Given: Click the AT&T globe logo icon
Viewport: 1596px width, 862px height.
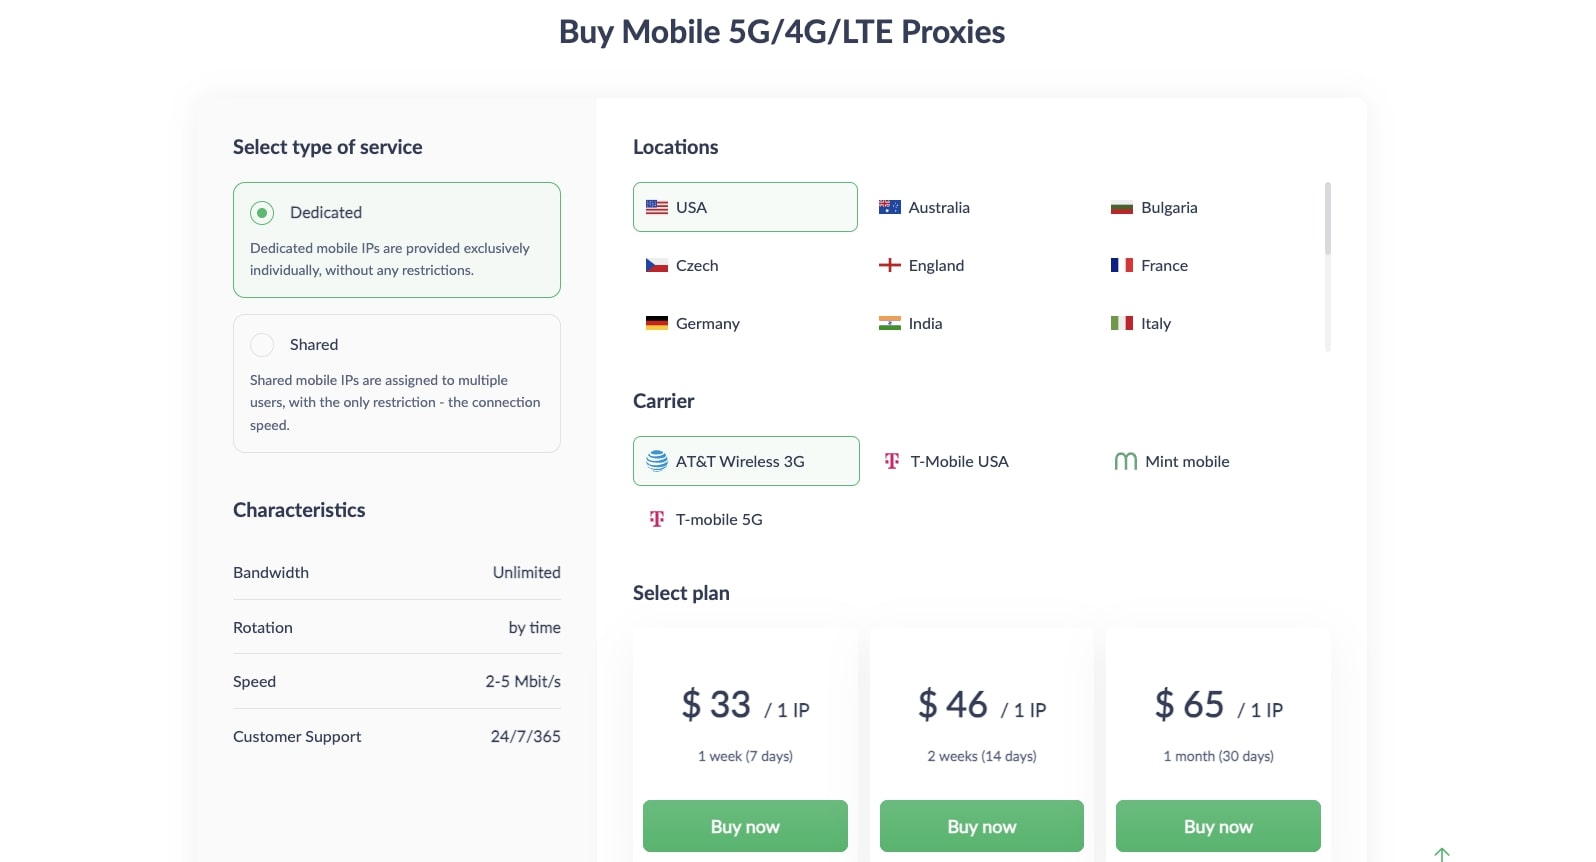Looking at the screenshot, I should click(x=657, y=461).
